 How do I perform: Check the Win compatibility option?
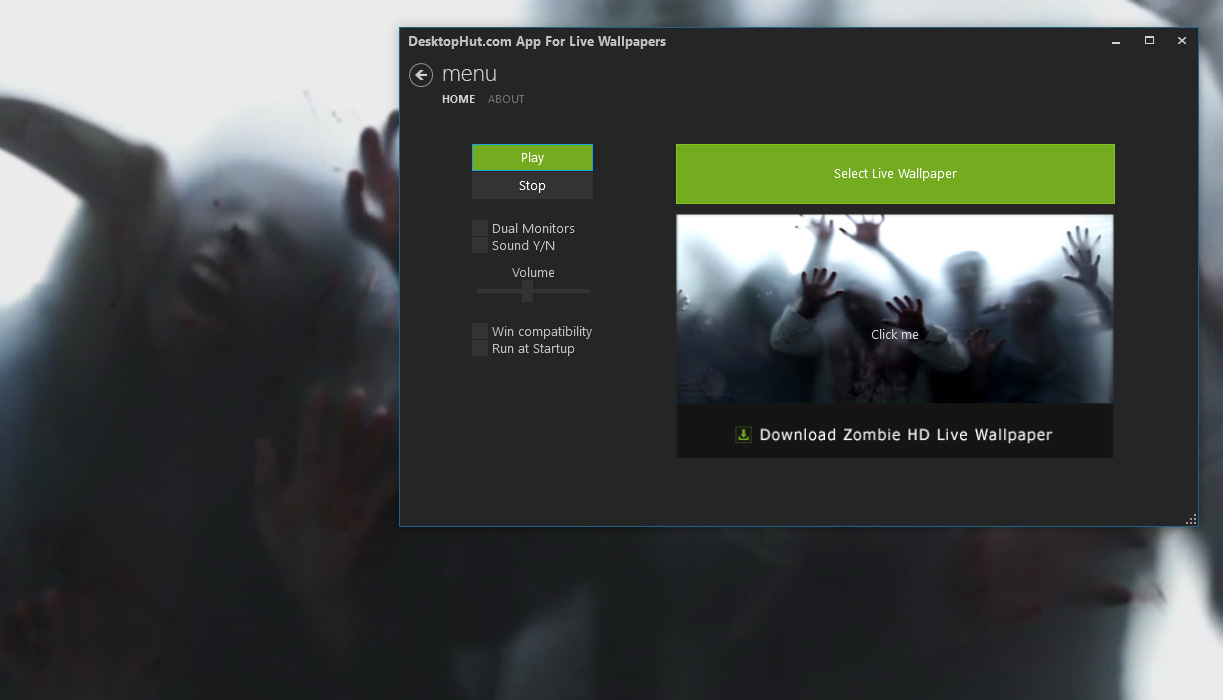(480, 331)
